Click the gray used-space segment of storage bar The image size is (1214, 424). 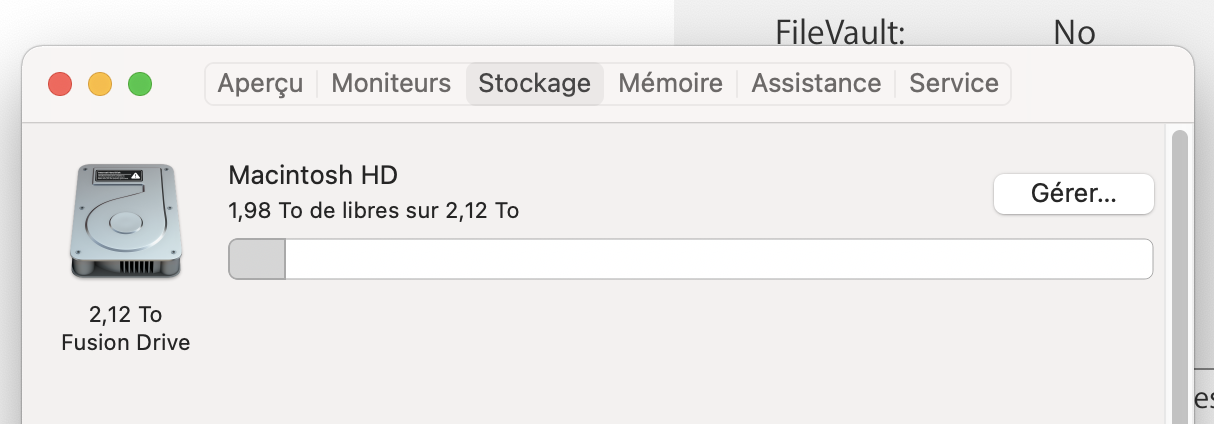point(257,259)
